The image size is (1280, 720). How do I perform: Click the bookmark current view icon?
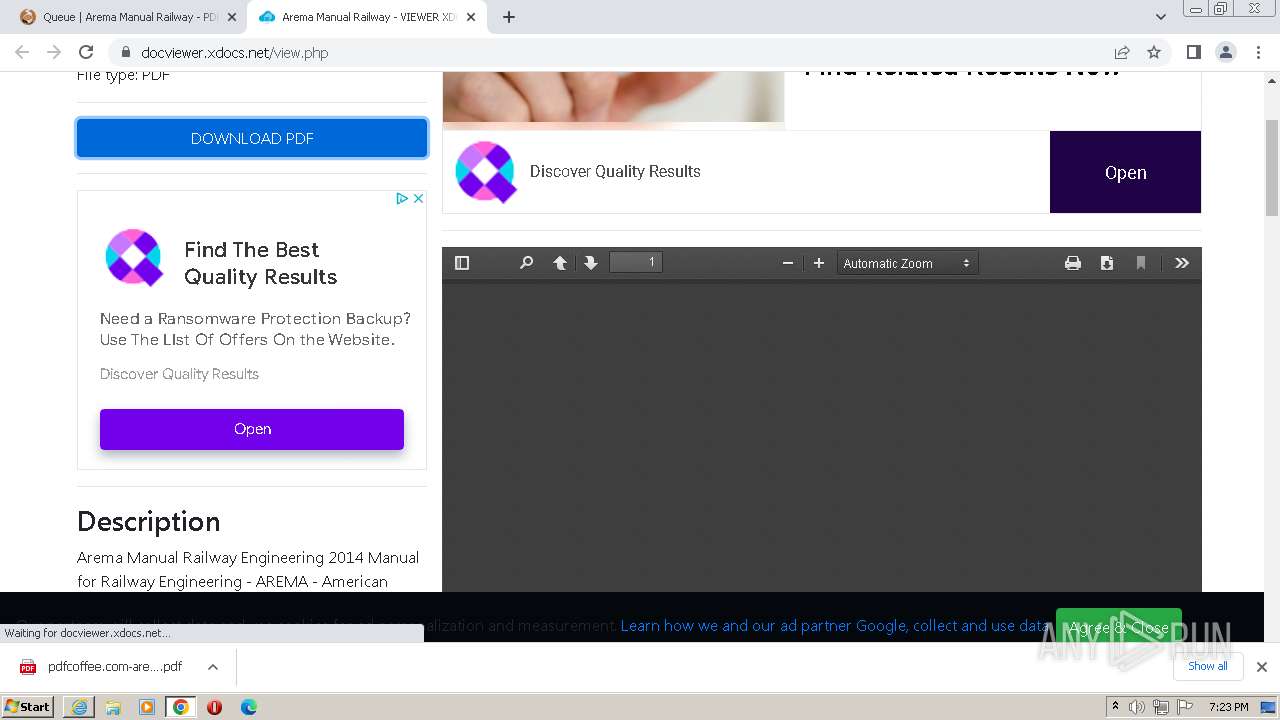coord(1141,263)
